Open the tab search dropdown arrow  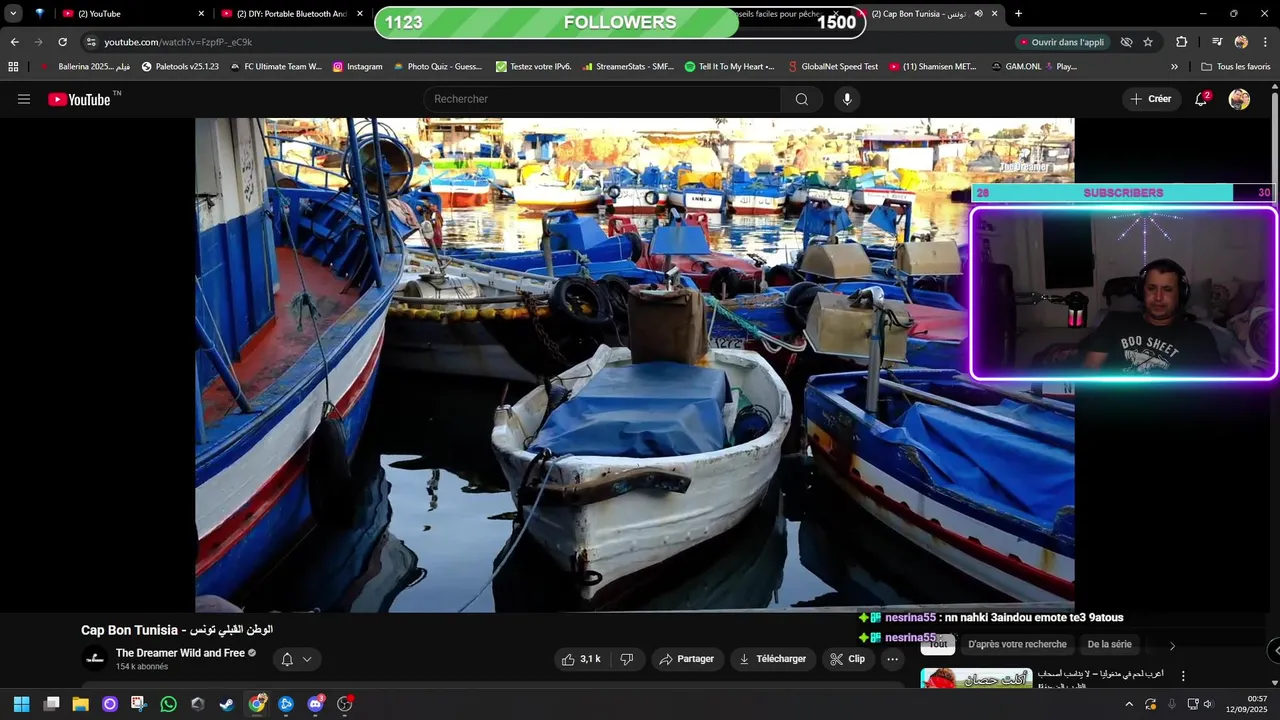pos(13,14)
